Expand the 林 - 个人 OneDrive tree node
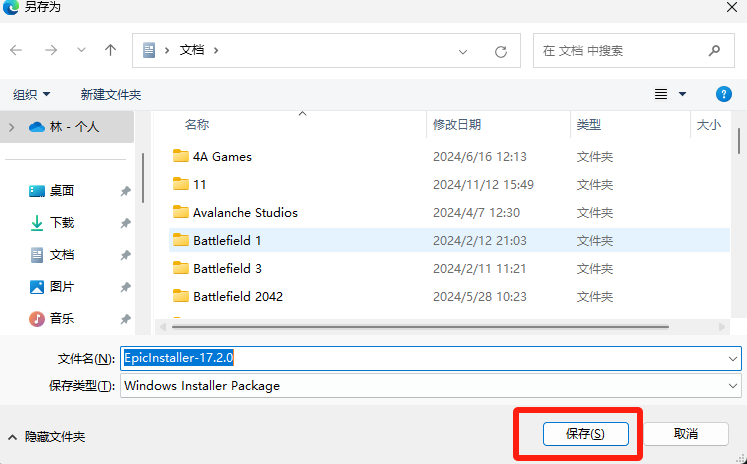This screenshot has height=464, width=747. click(x=12, y=127)
